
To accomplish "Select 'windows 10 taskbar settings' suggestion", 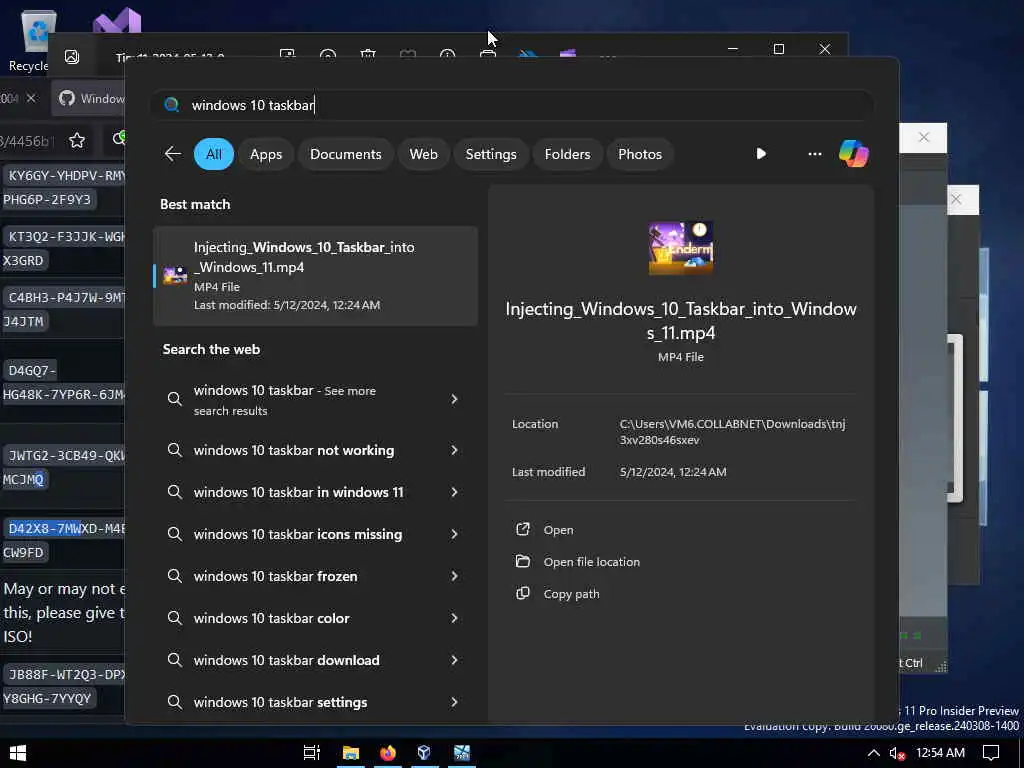I will (280, 702).
